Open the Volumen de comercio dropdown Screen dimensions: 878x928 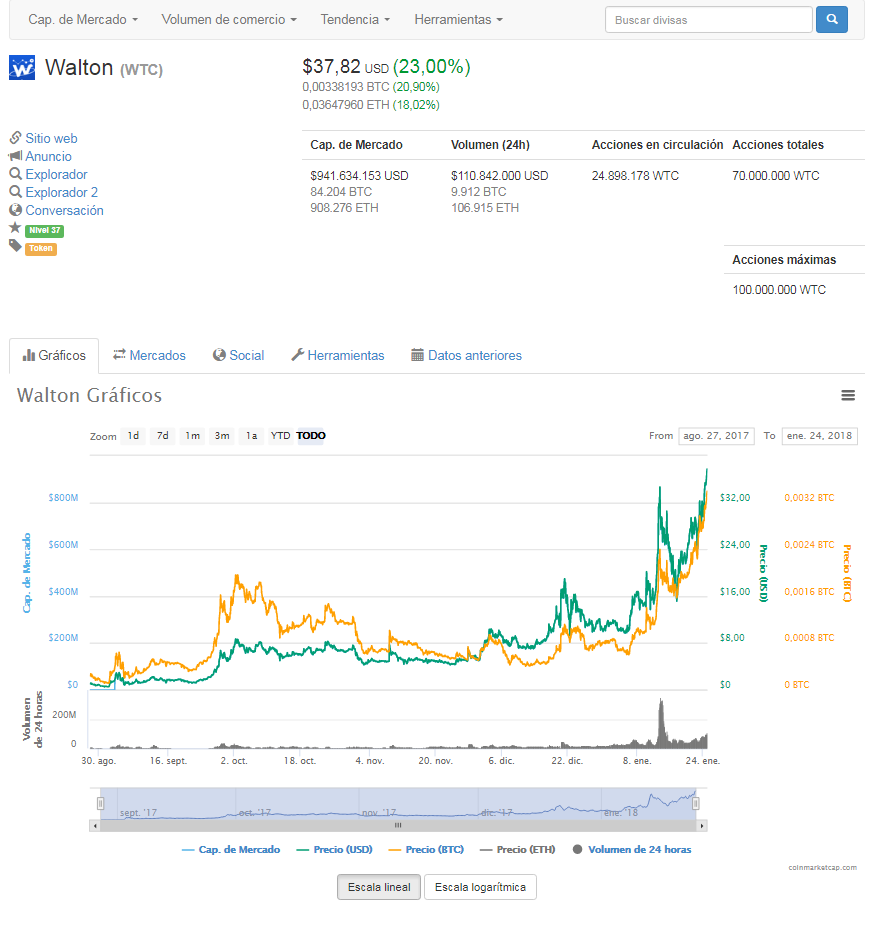pos(229,20)
